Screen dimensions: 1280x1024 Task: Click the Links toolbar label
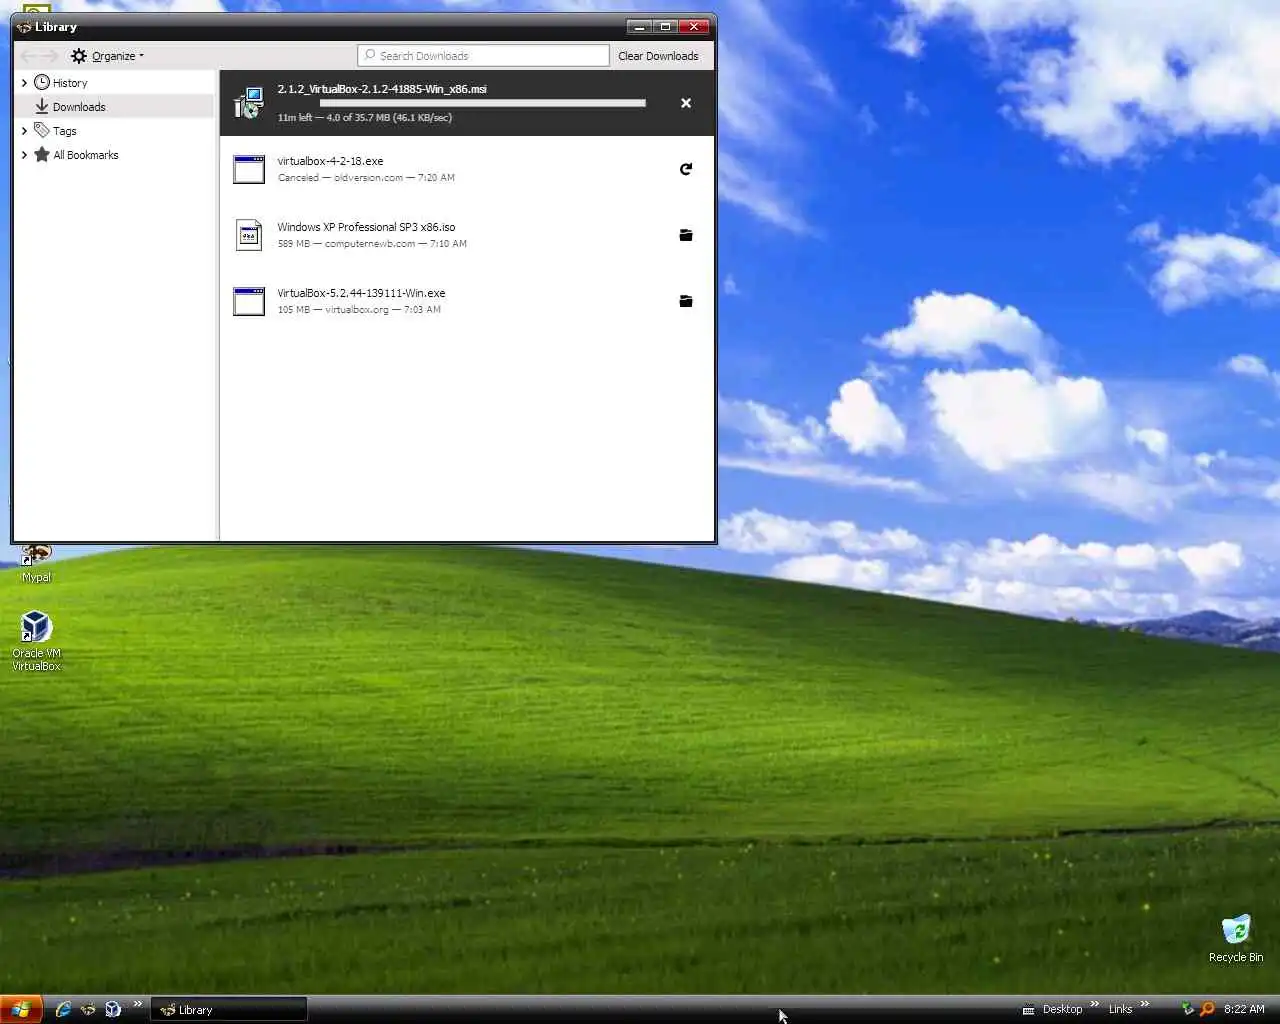[1120, 1009]
